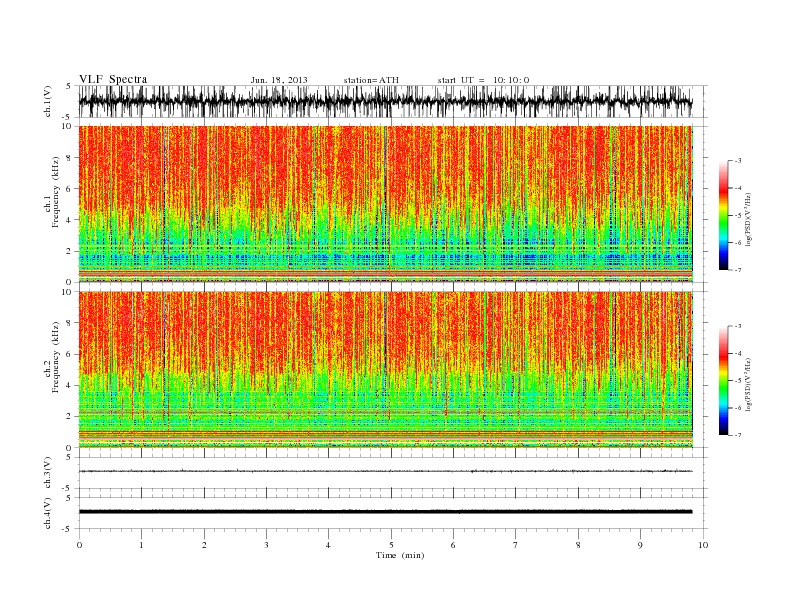Click the time axis tick label "9"
Image resolution: width=792 pixels, height=612 pixels.
point(640,545)
